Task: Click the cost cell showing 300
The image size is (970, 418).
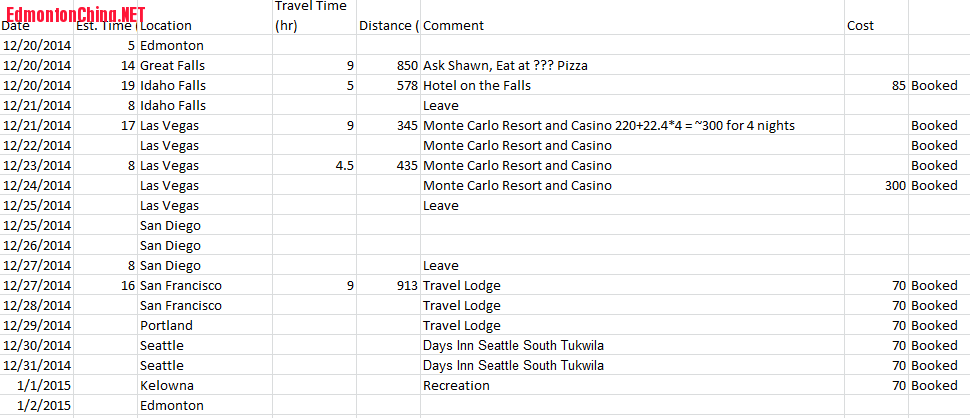Action: point(894,185)
